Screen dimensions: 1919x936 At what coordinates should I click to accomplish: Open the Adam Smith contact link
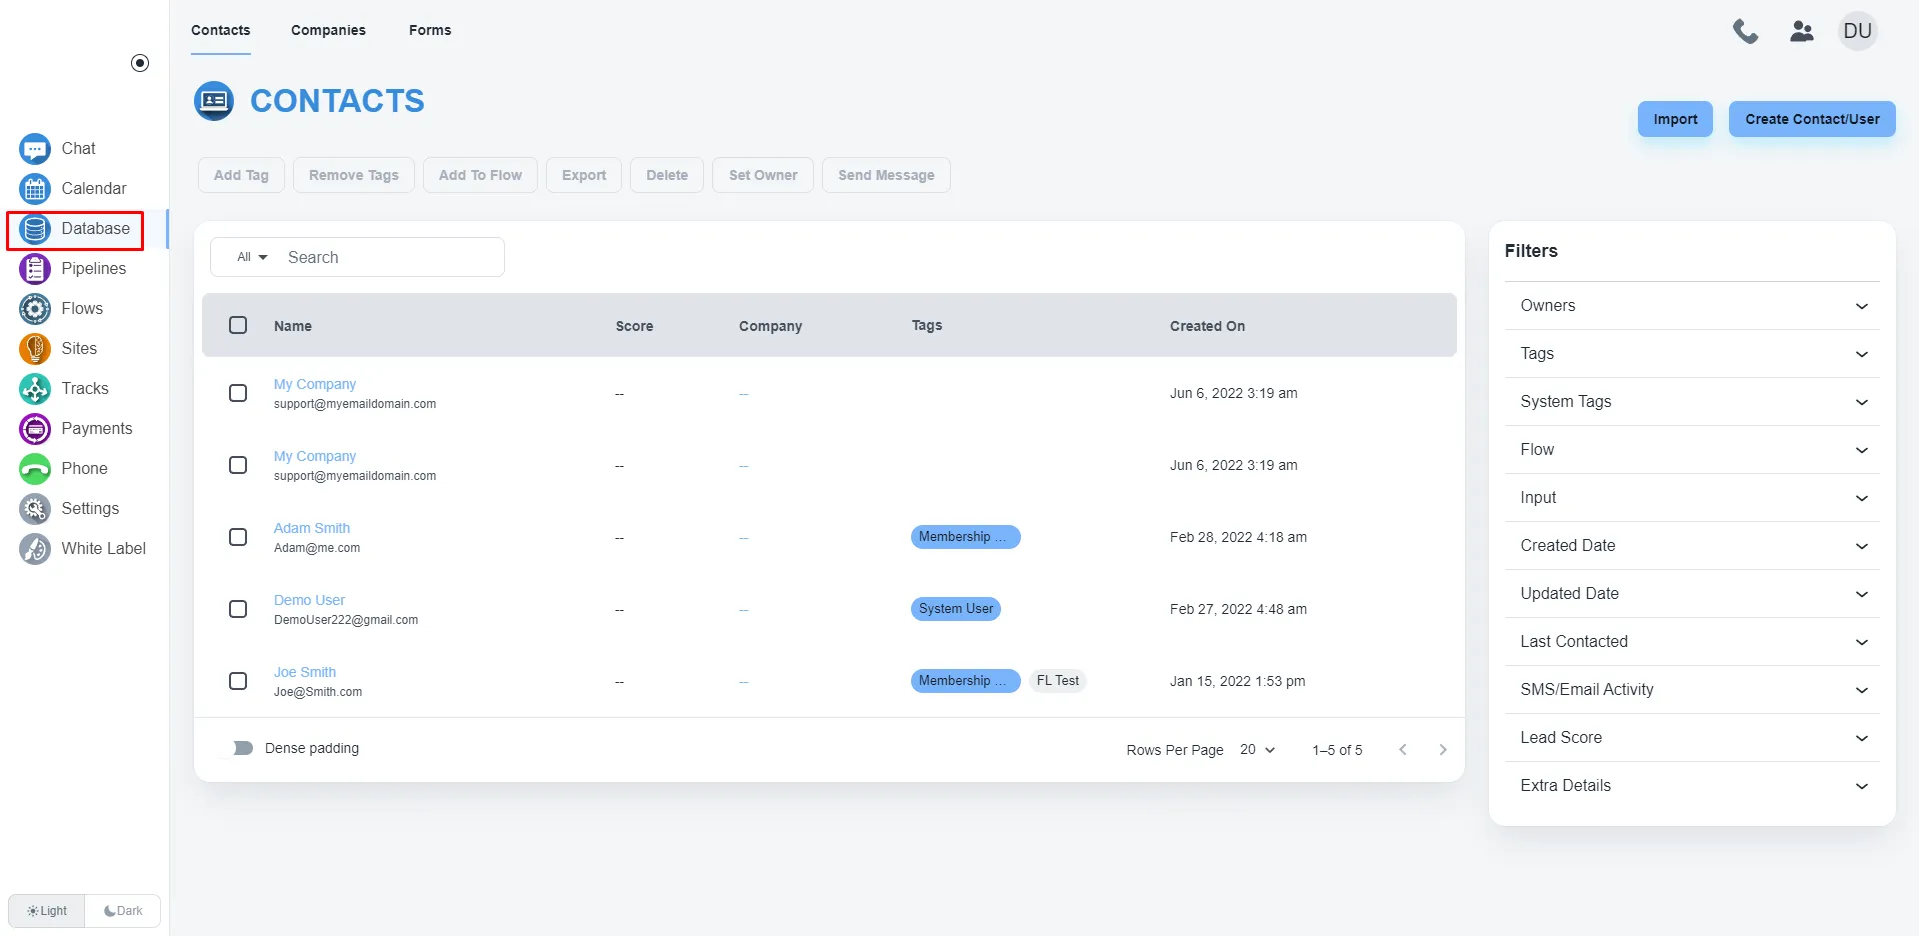pyautogui.click(x=312, y=528)
